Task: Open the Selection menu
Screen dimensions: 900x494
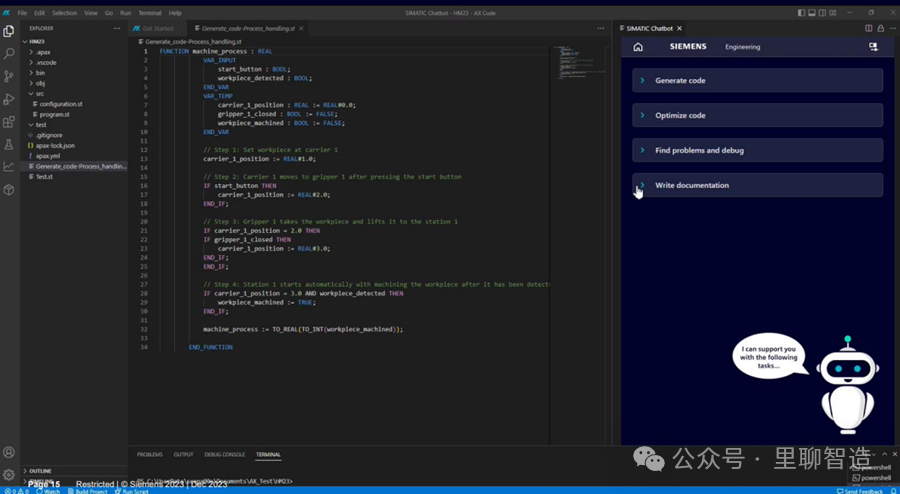Action: pos(64,13)
